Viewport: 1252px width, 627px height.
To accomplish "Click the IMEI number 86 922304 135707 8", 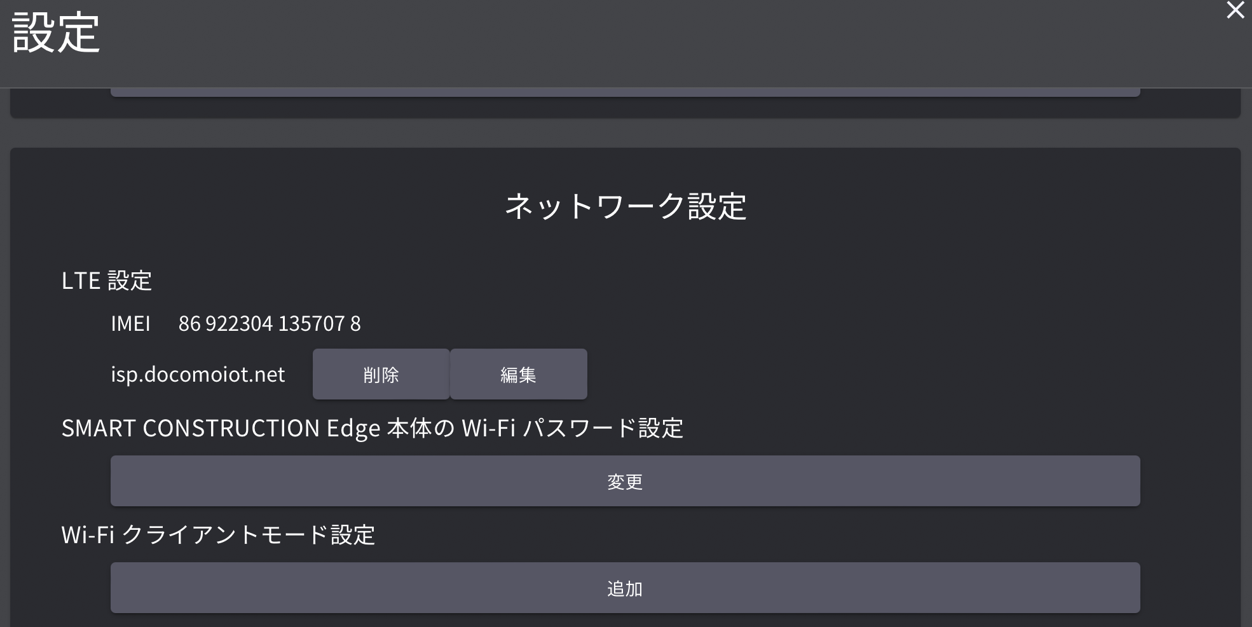I will (x=269, y=323).
